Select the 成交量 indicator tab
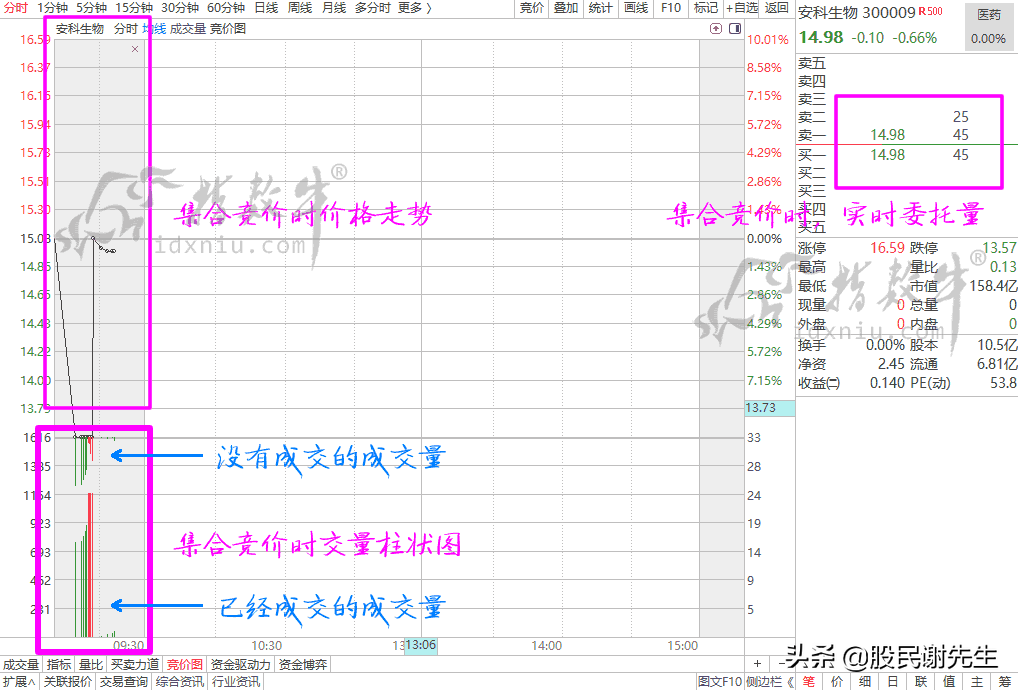The width and height of the screenshot is (1018, 690). (21, 665)
